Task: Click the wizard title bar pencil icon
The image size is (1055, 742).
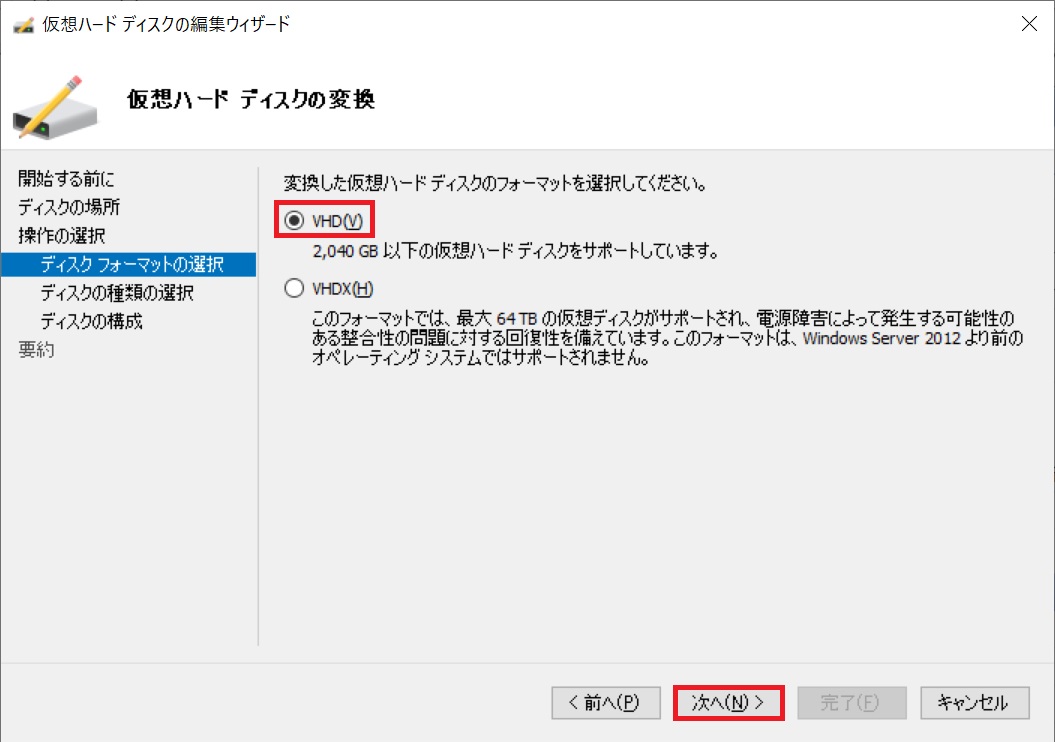Action: click(x=24, y=25)
